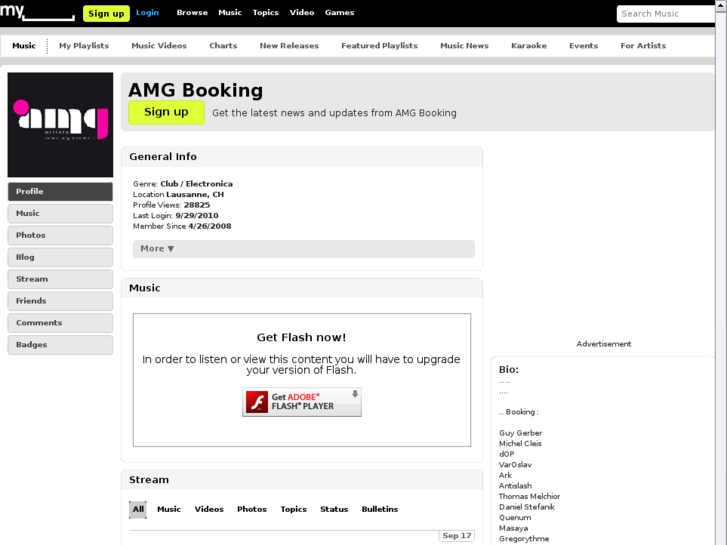
Task: Click Daniel Stefanik in the Bio list
Action: click(x=527, y=507)
